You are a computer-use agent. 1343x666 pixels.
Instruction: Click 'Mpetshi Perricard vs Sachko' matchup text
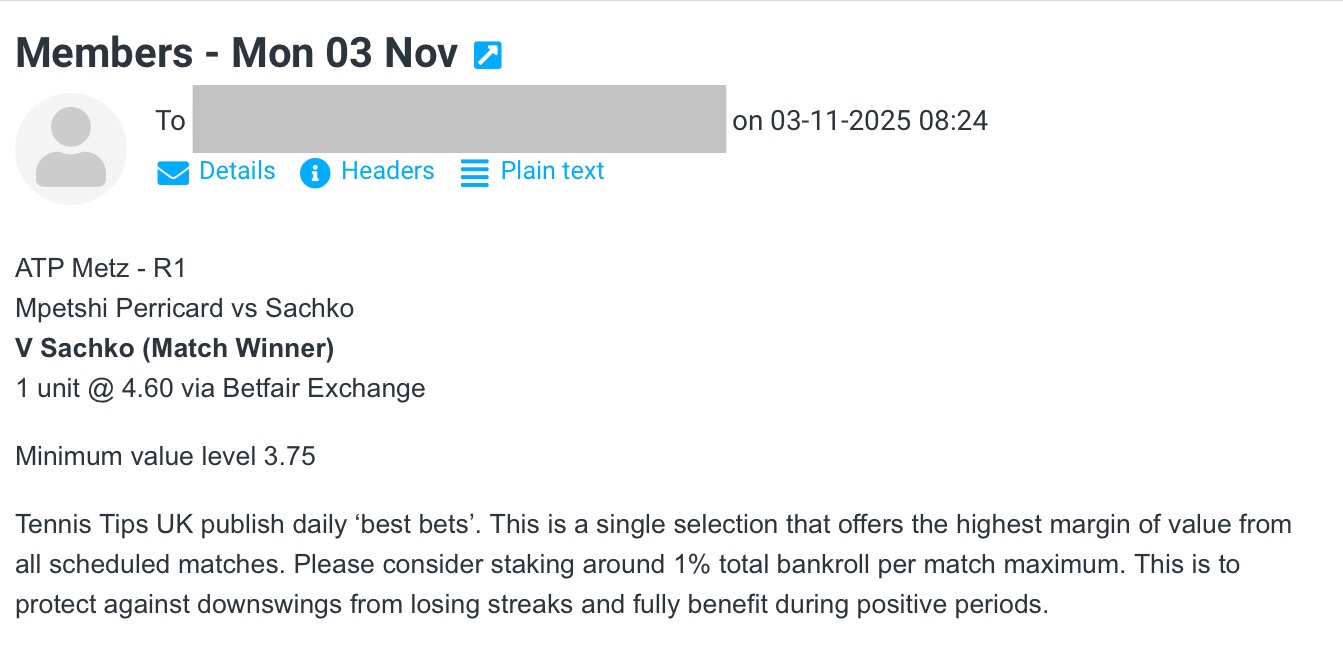pyautogui.click(x=184, y=308)
